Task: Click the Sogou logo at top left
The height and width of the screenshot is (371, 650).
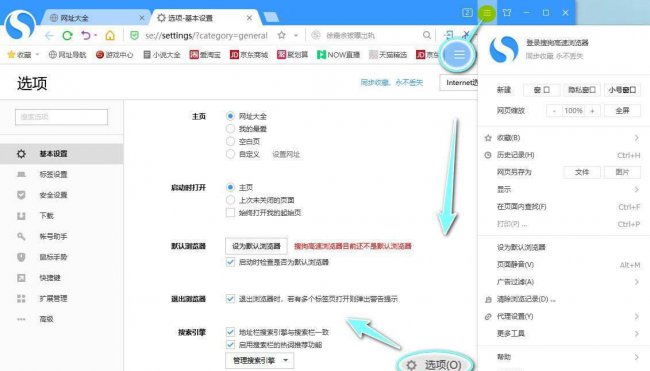Action: click(19, 25)
